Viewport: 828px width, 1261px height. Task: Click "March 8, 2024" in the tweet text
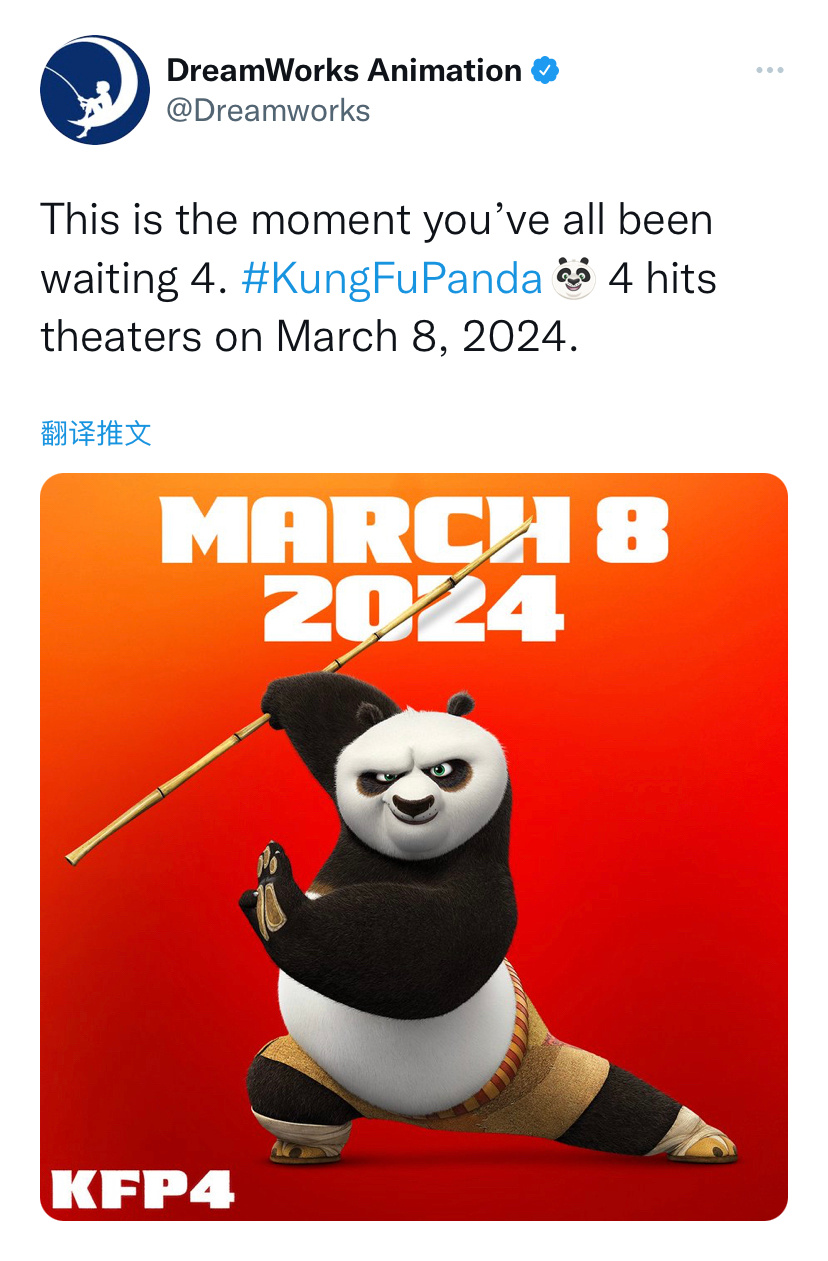(425, 338)
